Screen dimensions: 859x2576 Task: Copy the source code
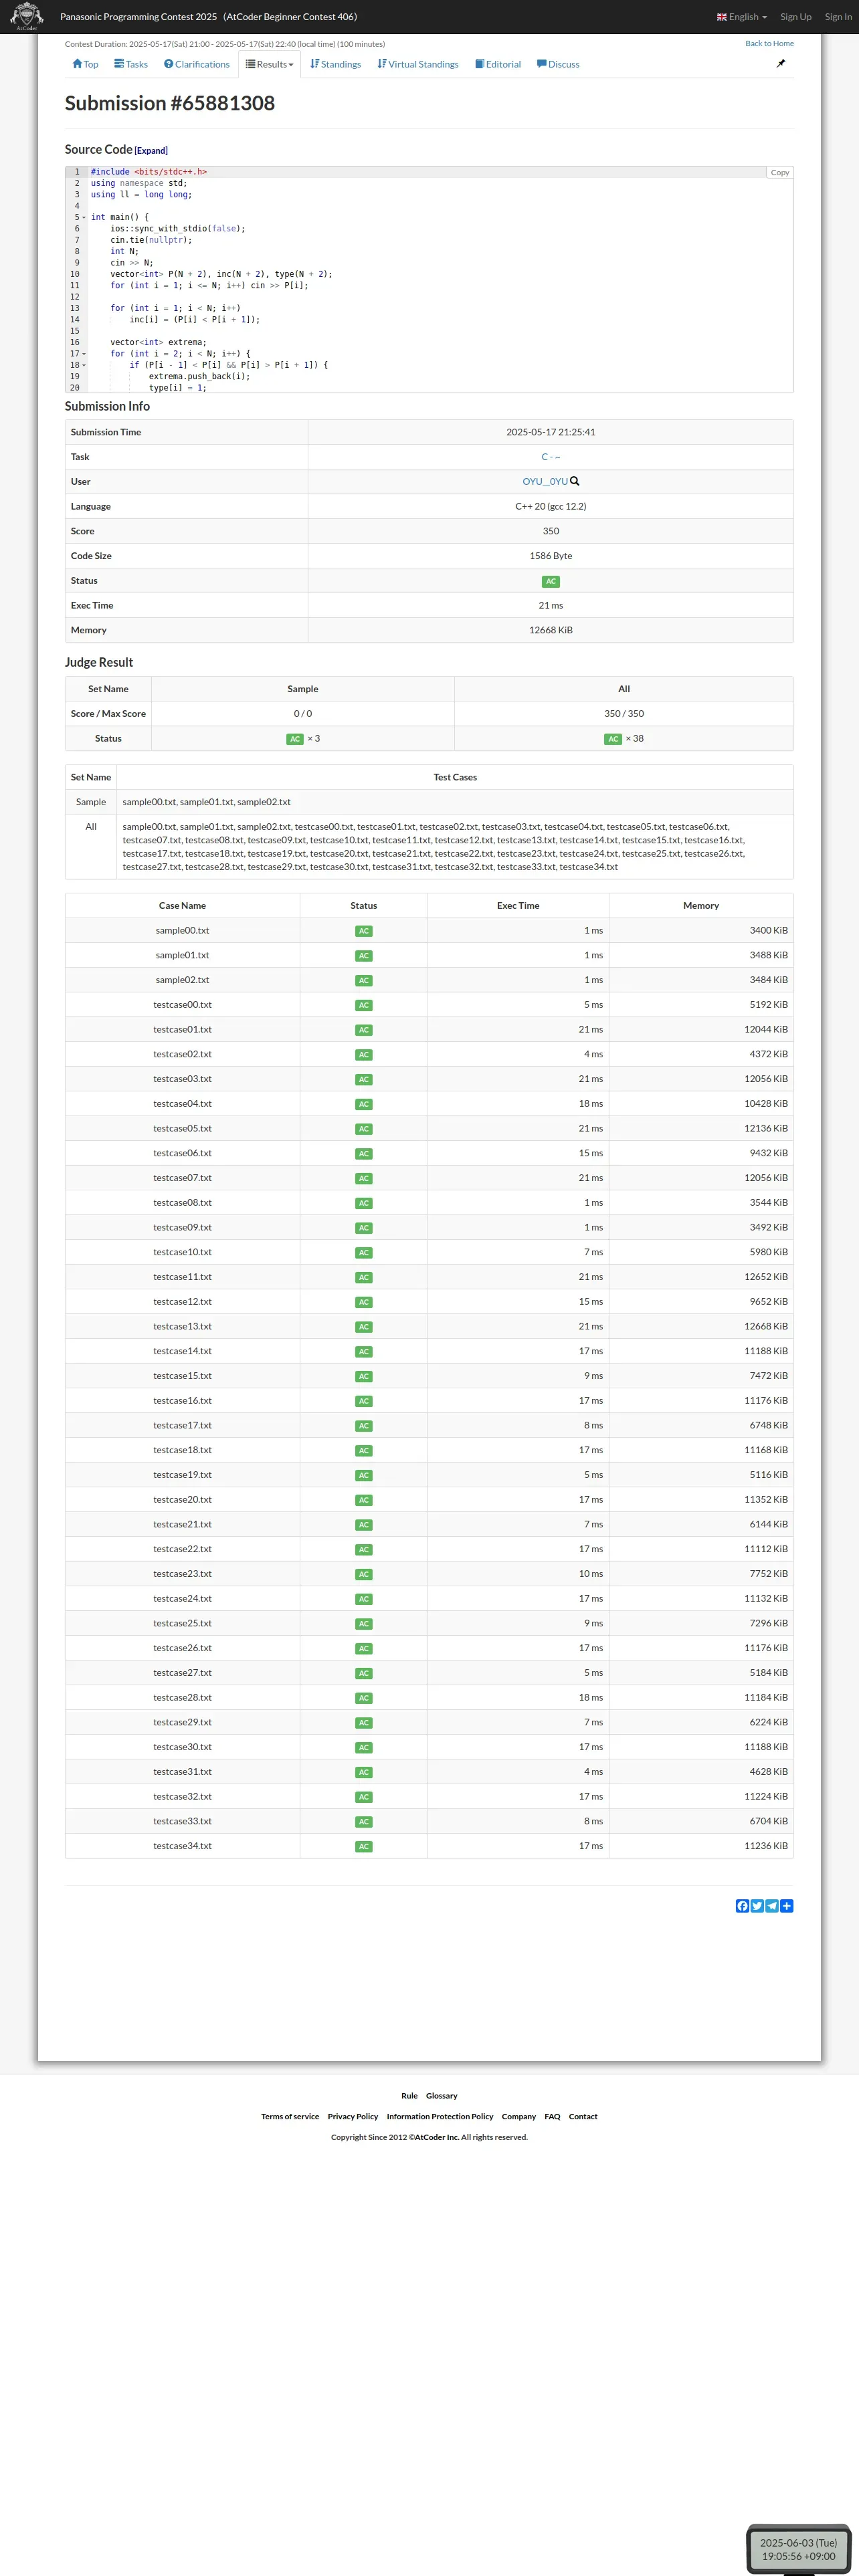779,173
